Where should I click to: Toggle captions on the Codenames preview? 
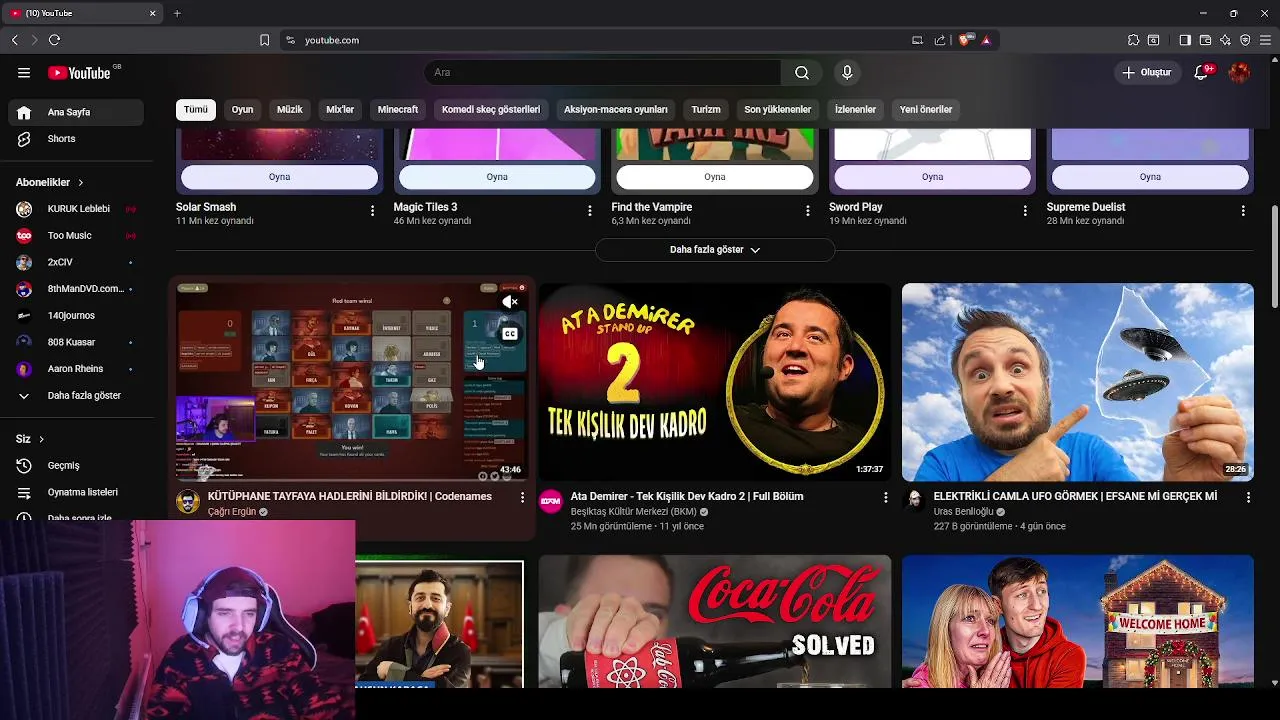510,334
